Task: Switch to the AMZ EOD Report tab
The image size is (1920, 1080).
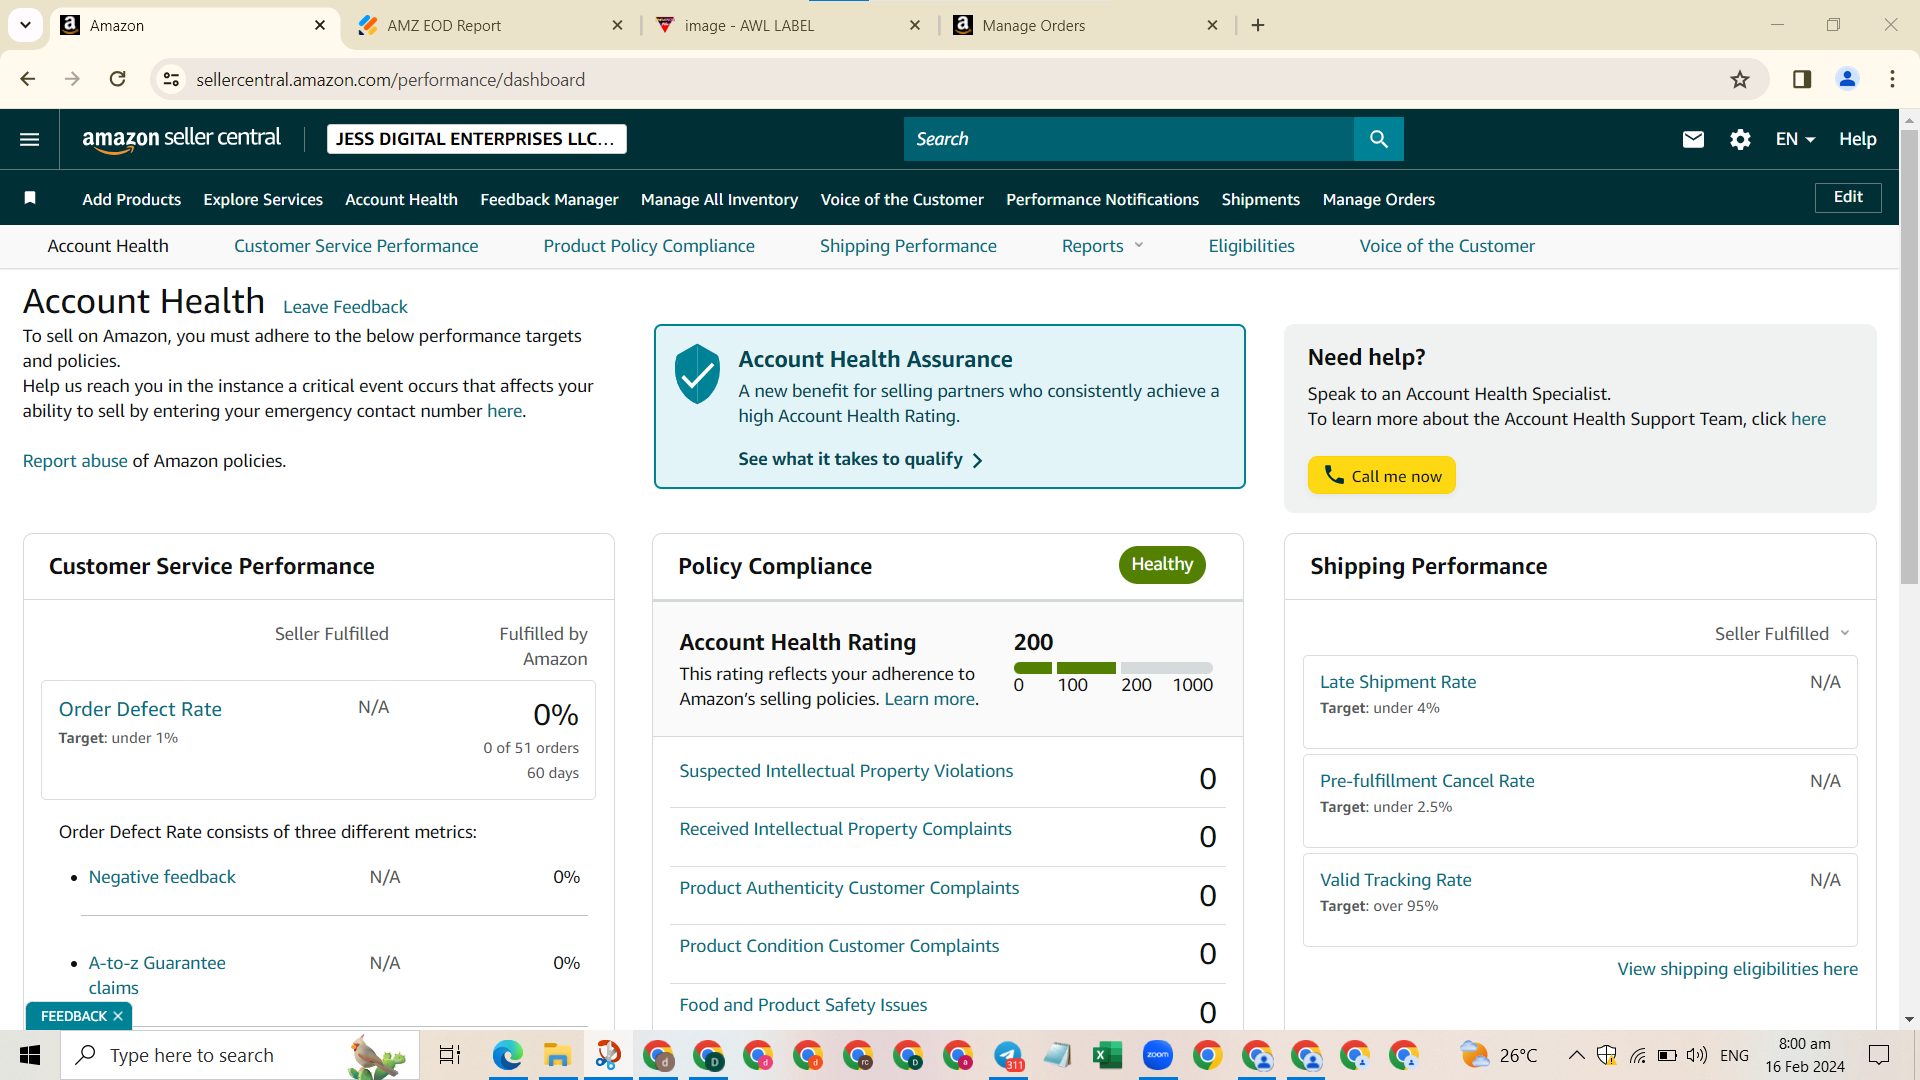Action: [x=492, y=25]
